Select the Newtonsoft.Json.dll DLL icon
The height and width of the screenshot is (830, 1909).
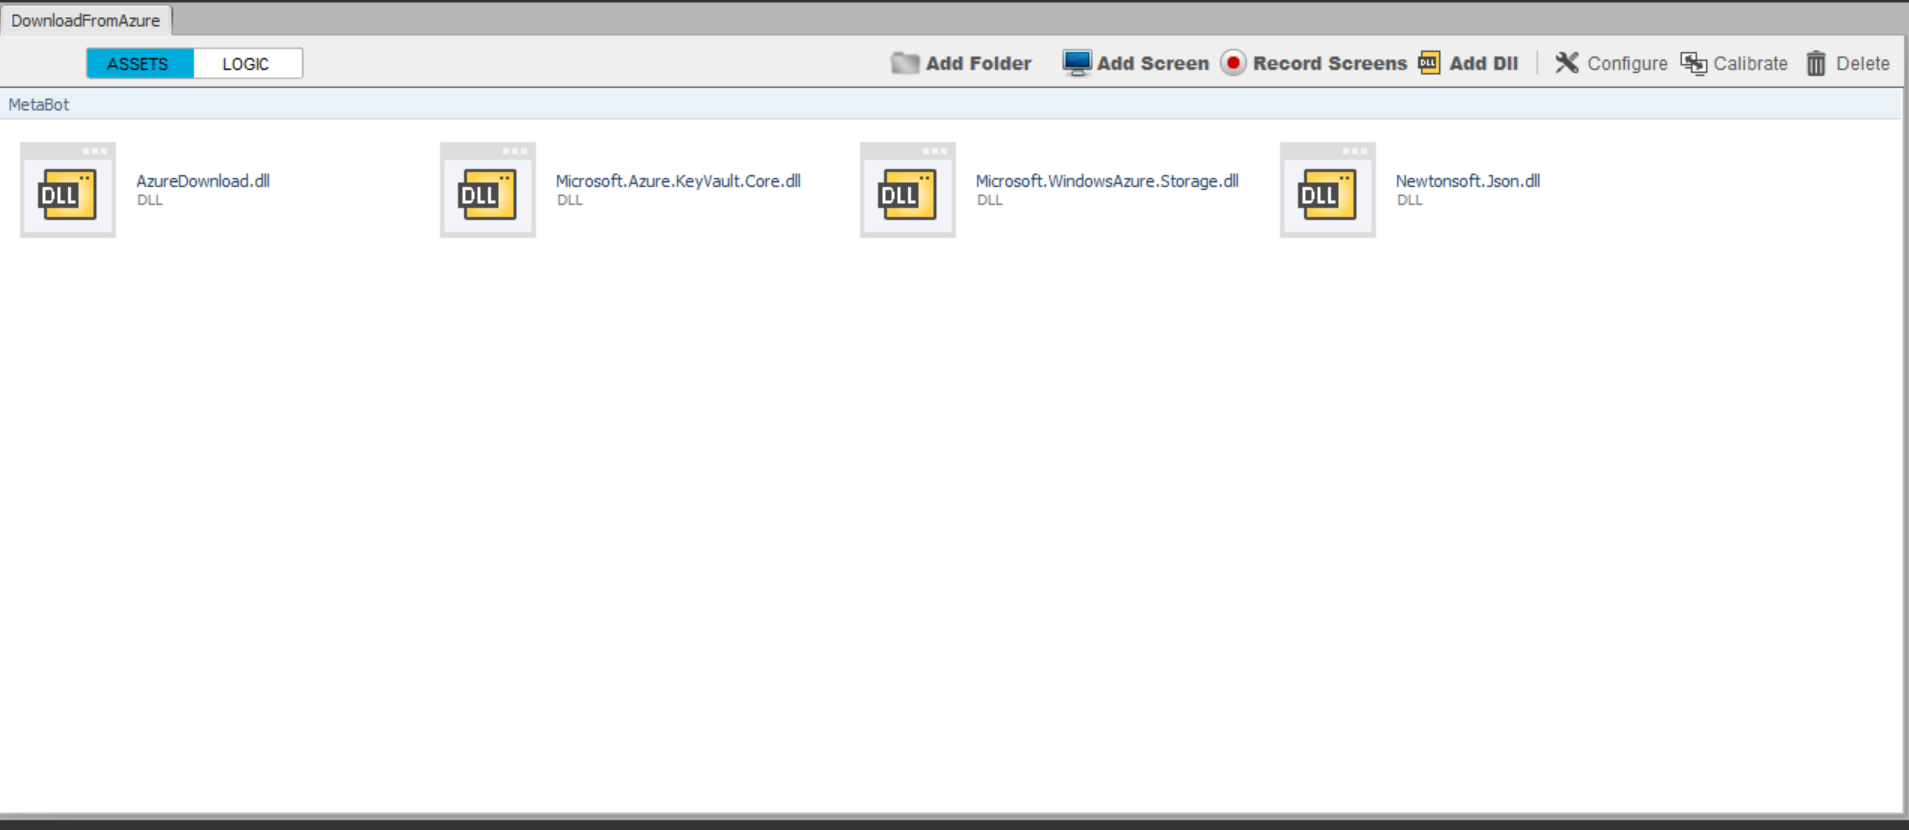point(1328,190)
